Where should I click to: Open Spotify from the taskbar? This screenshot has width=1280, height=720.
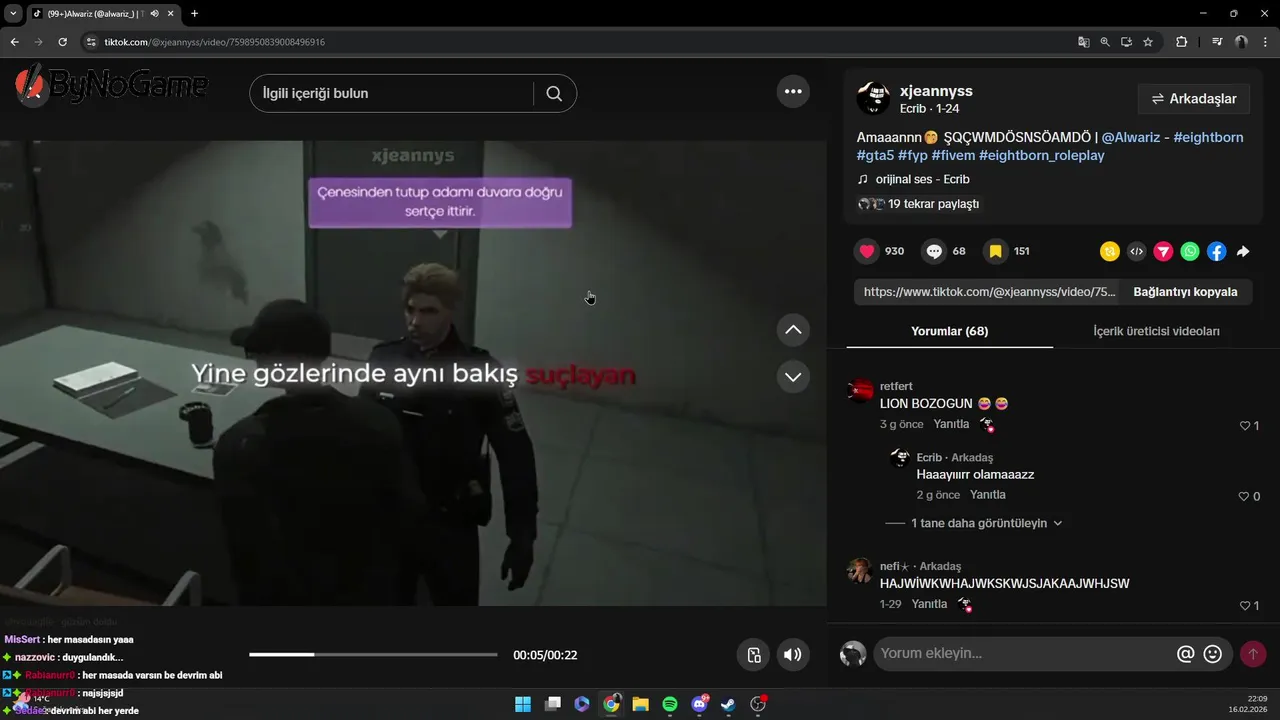670,704
